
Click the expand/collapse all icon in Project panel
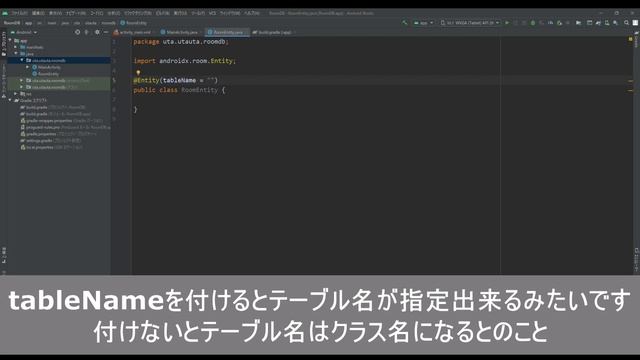click(x=87, y=32)
